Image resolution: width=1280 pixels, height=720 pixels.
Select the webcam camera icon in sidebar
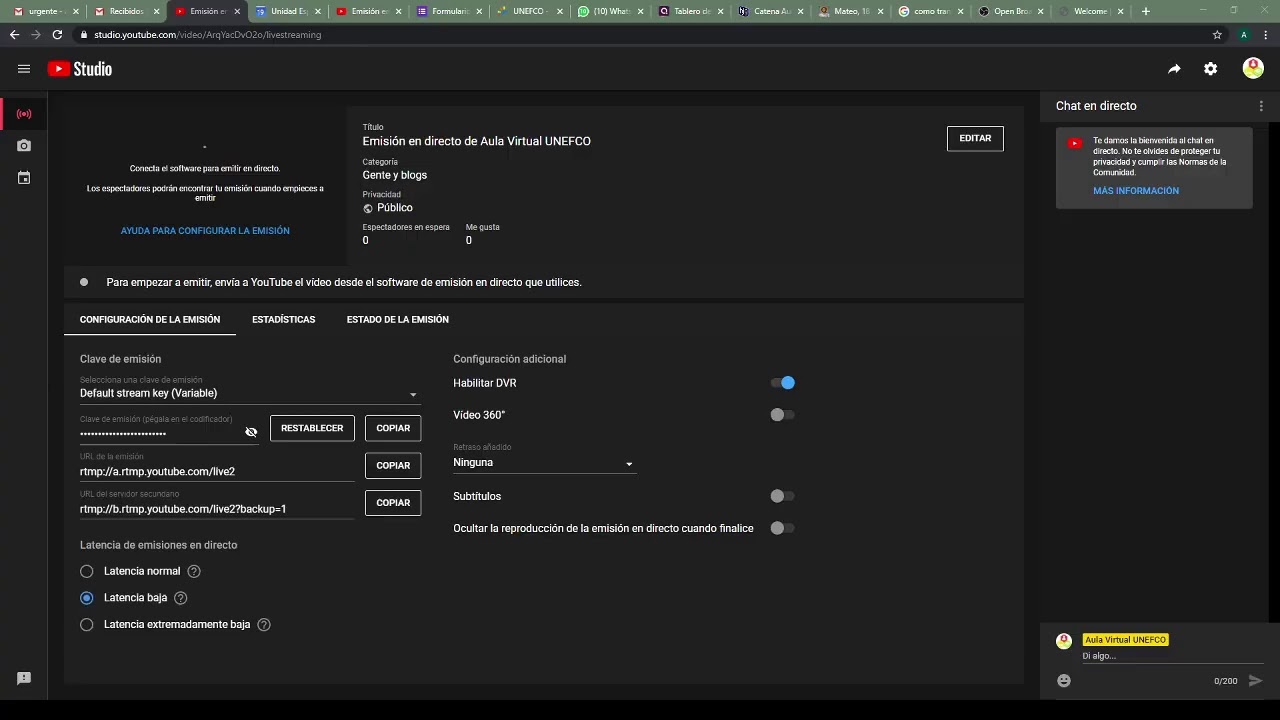[24, 146]
